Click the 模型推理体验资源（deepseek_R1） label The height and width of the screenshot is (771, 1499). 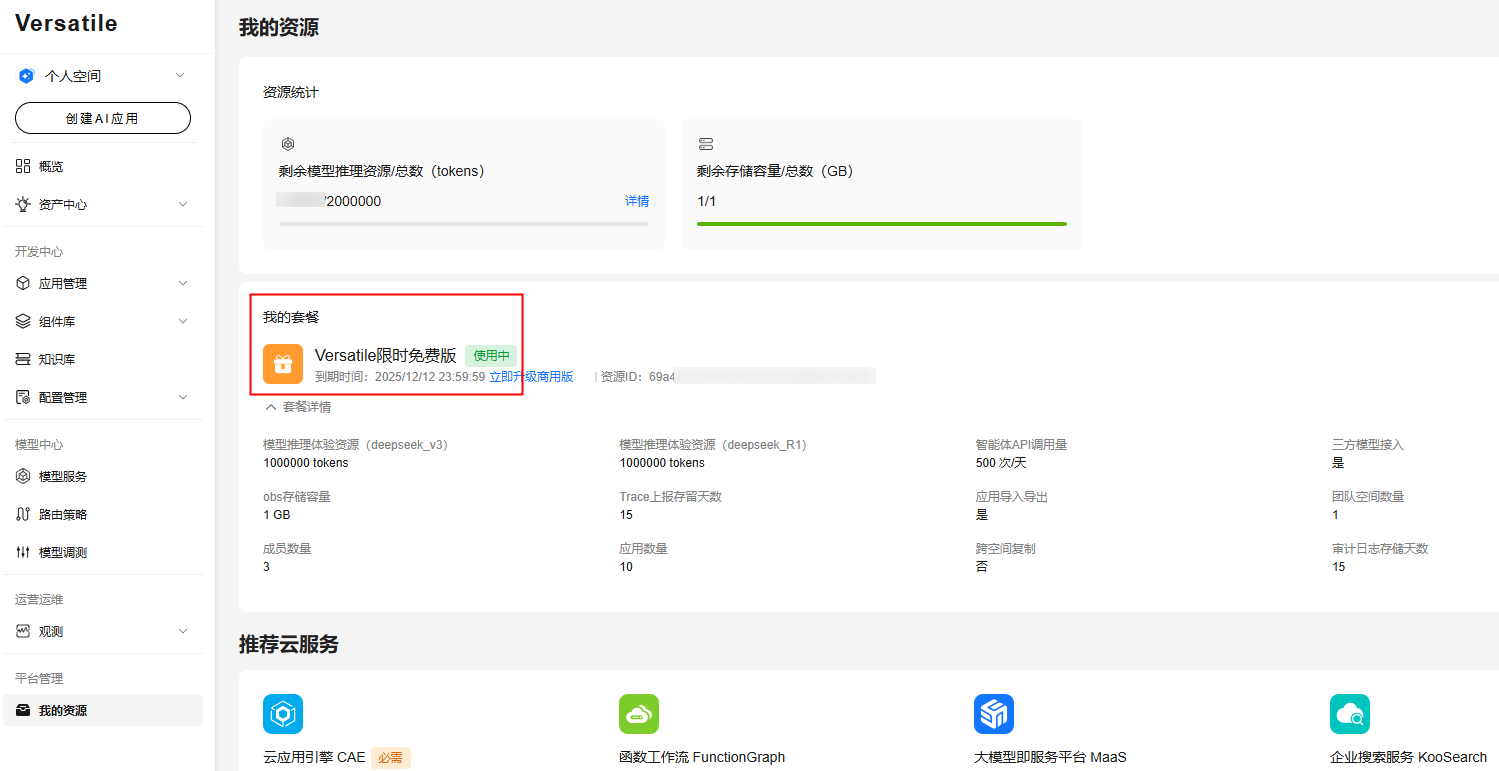pyautogui.click(x=713, y=445)
